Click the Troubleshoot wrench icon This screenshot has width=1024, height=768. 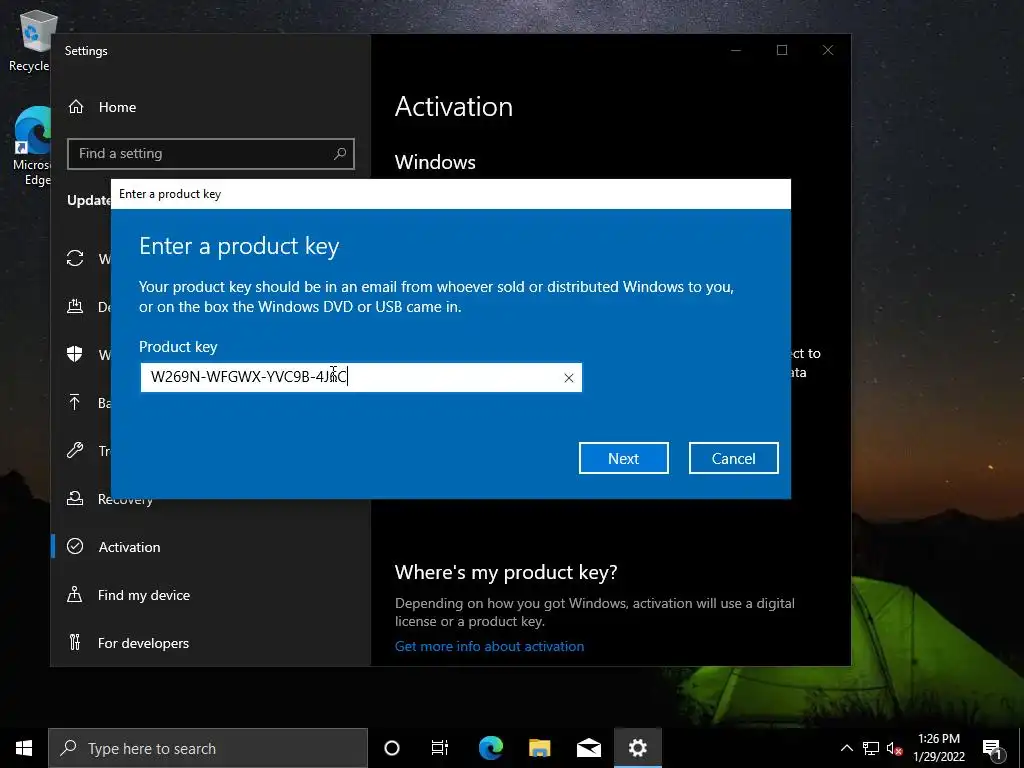tap(75, 450)
